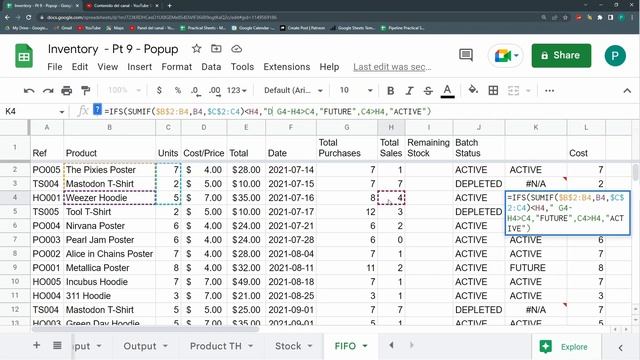Increase decimal places
The image size is (640, 360).
pyautogui.click(x=215, y=91)
